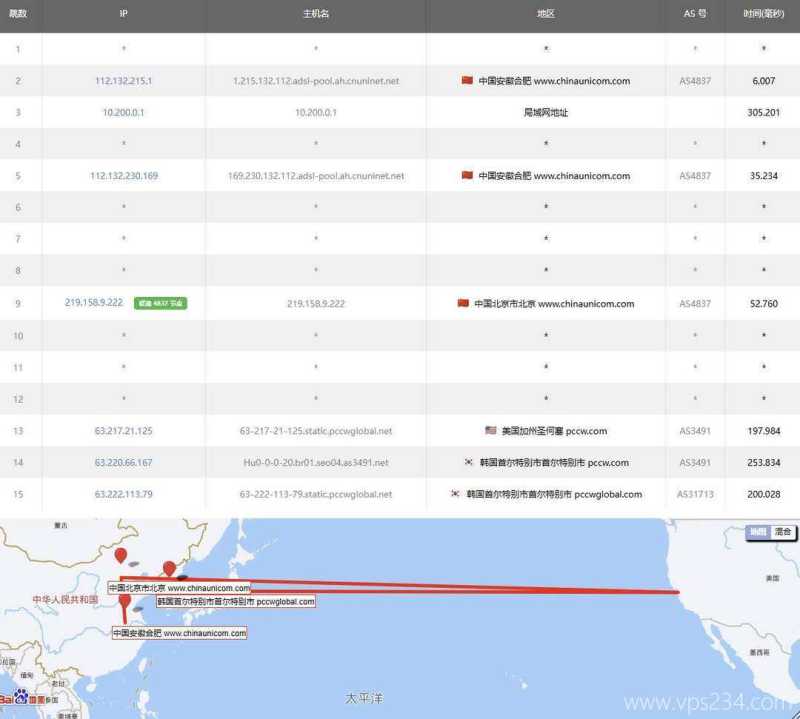Click the Korea flag in hop 14 row
Image resolution: width=800 pixels, height=719 pixels.
[x=467, y=463]
